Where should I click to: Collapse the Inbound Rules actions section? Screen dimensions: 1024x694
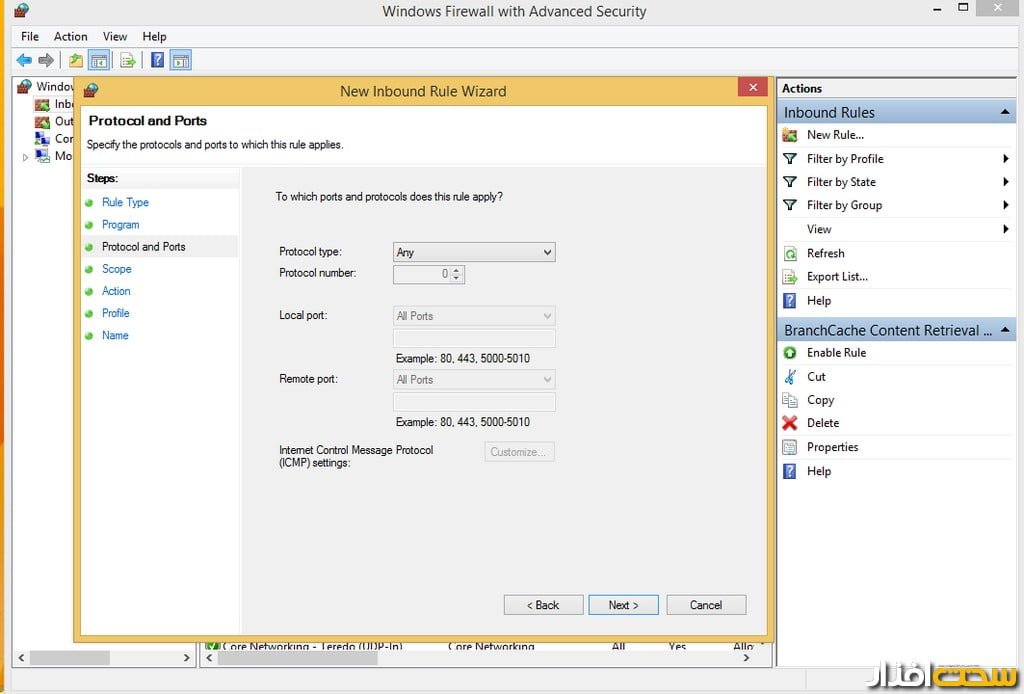pyautogui.click(x=1005, y=113)
